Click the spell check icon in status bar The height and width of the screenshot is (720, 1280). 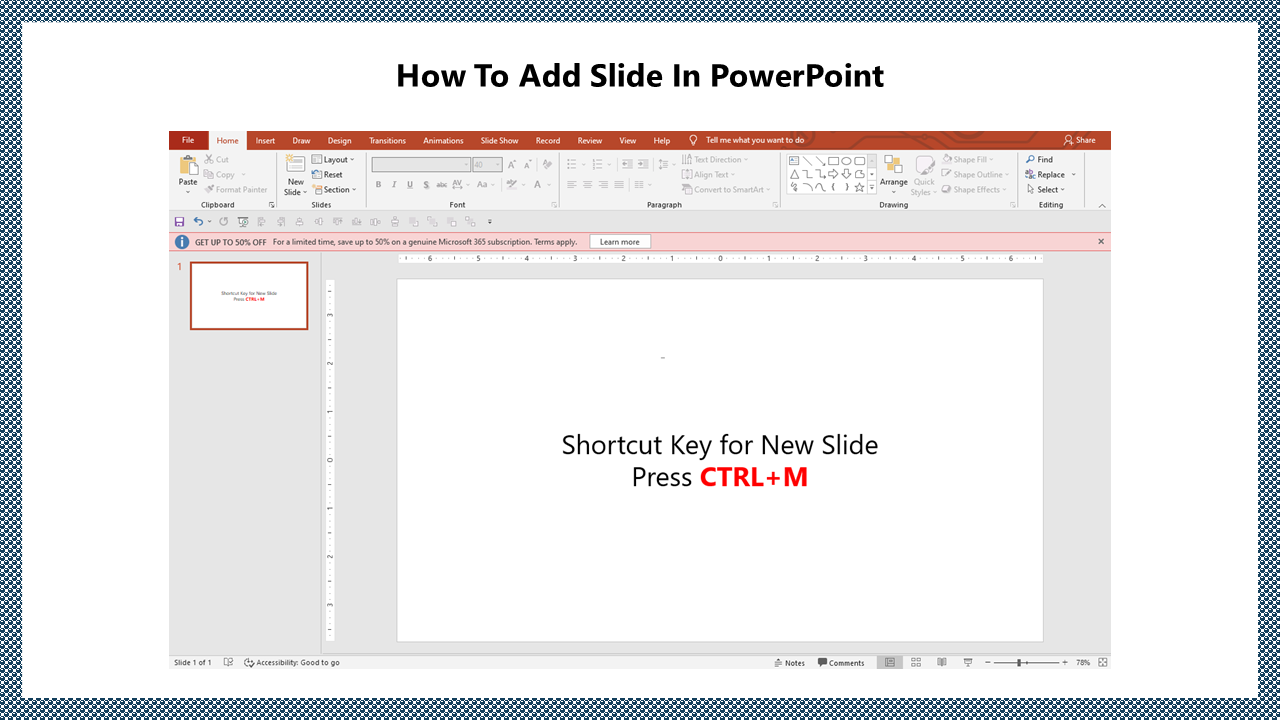tap(229, 662)
